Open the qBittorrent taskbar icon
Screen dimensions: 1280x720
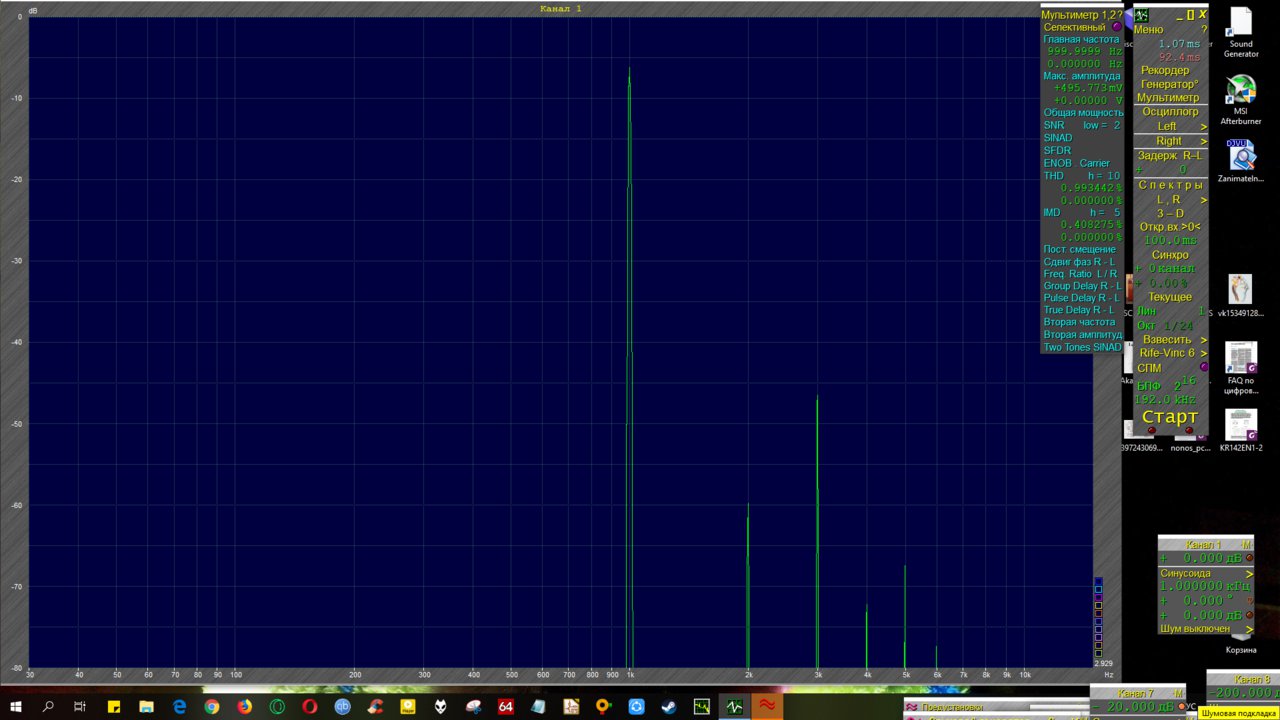coord(343,707)
